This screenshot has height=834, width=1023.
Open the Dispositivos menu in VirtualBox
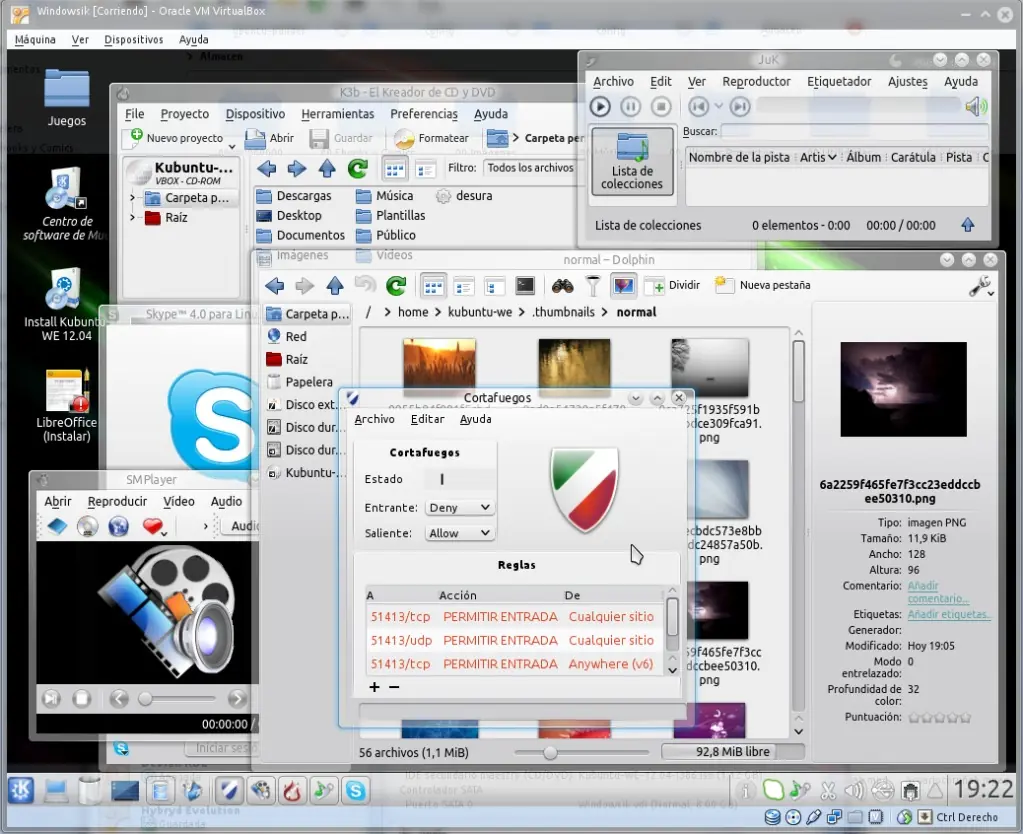(134, 39)
